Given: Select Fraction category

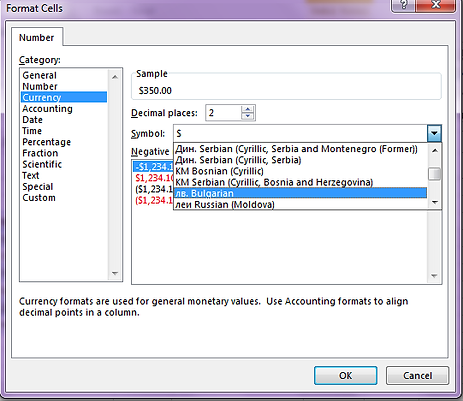Looking at the screenshot, I should pos(64,153).
